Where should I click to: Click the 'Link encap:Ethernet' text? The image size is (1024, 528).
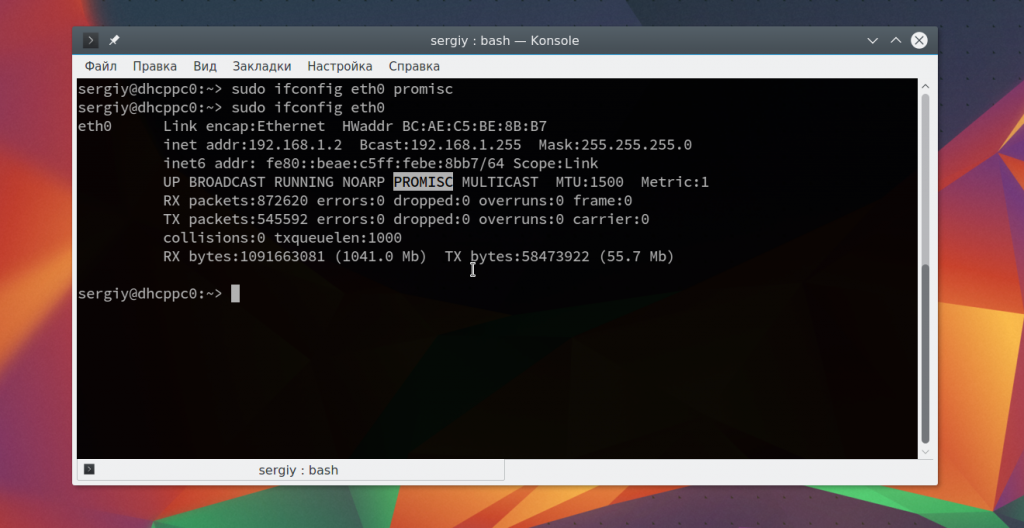tap(244, 126)
